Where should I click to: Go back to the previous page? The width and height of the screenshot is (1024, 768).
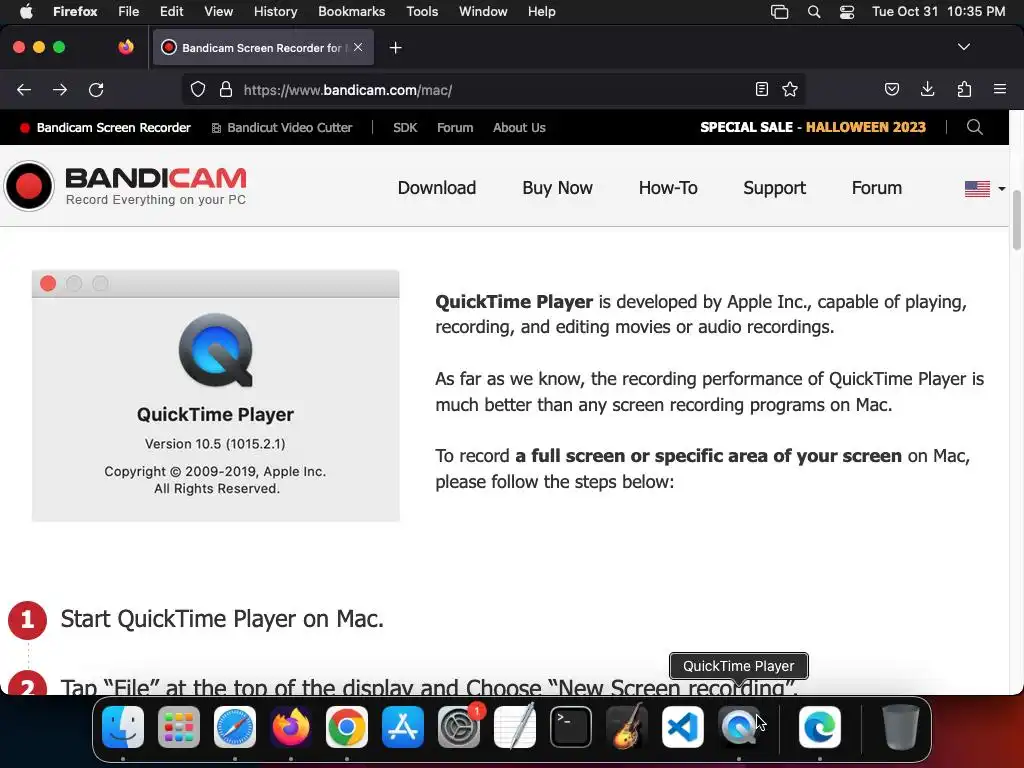point(24,89)
